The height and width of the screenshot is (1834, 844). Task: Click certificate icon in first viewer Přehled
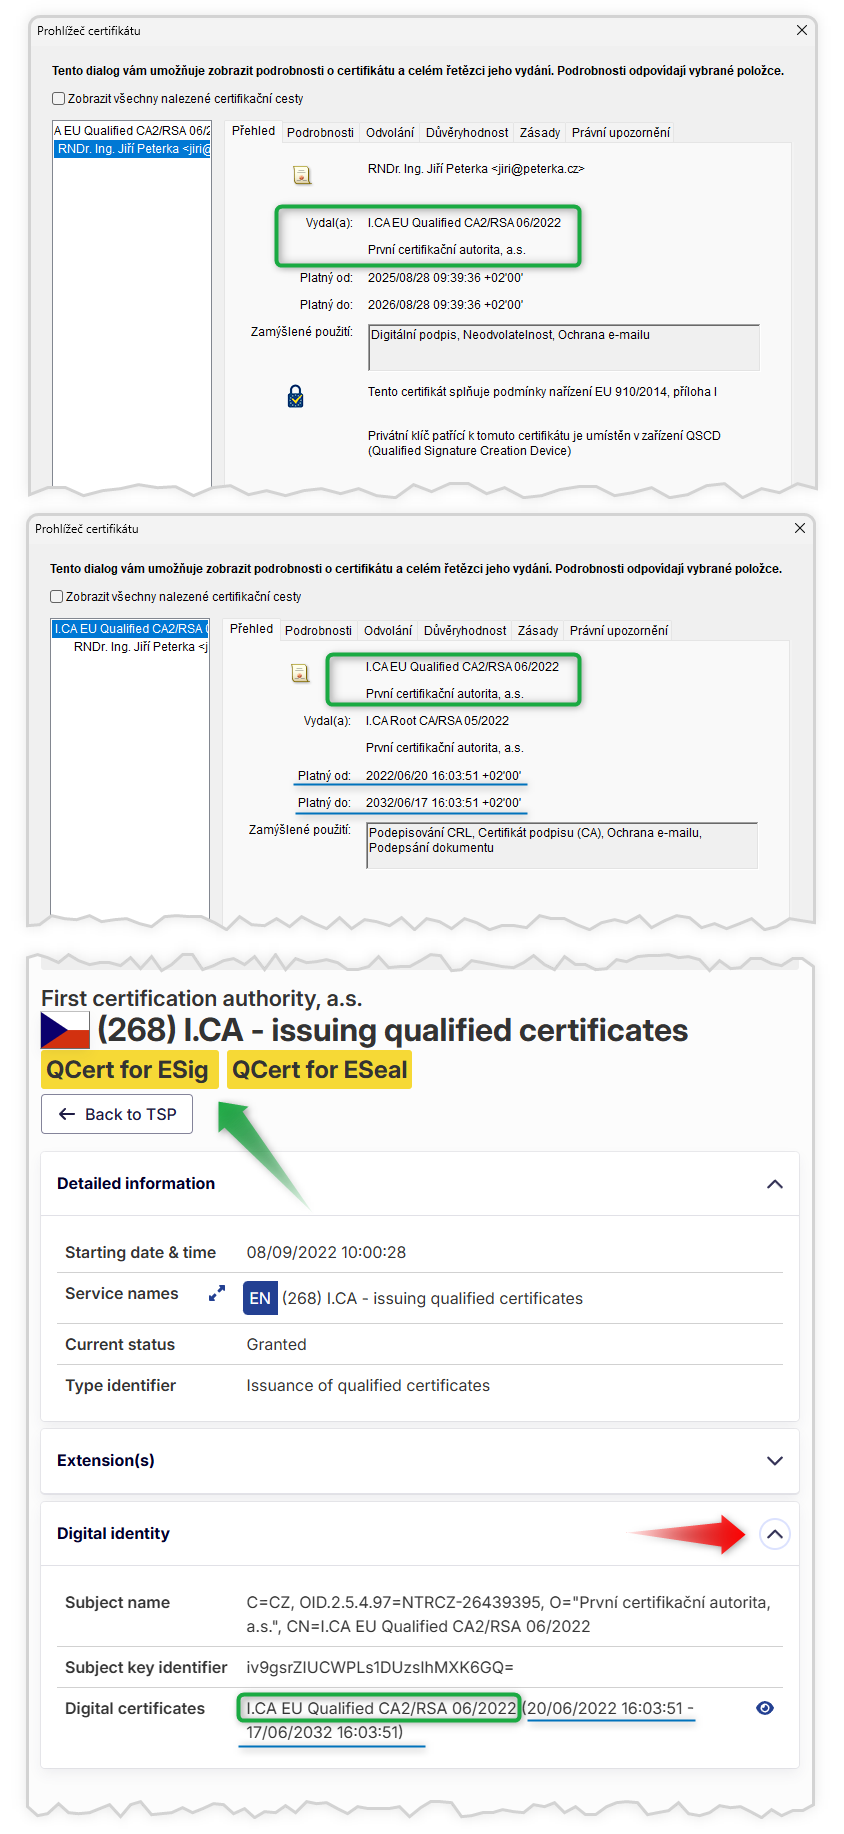tap(301, 175)
